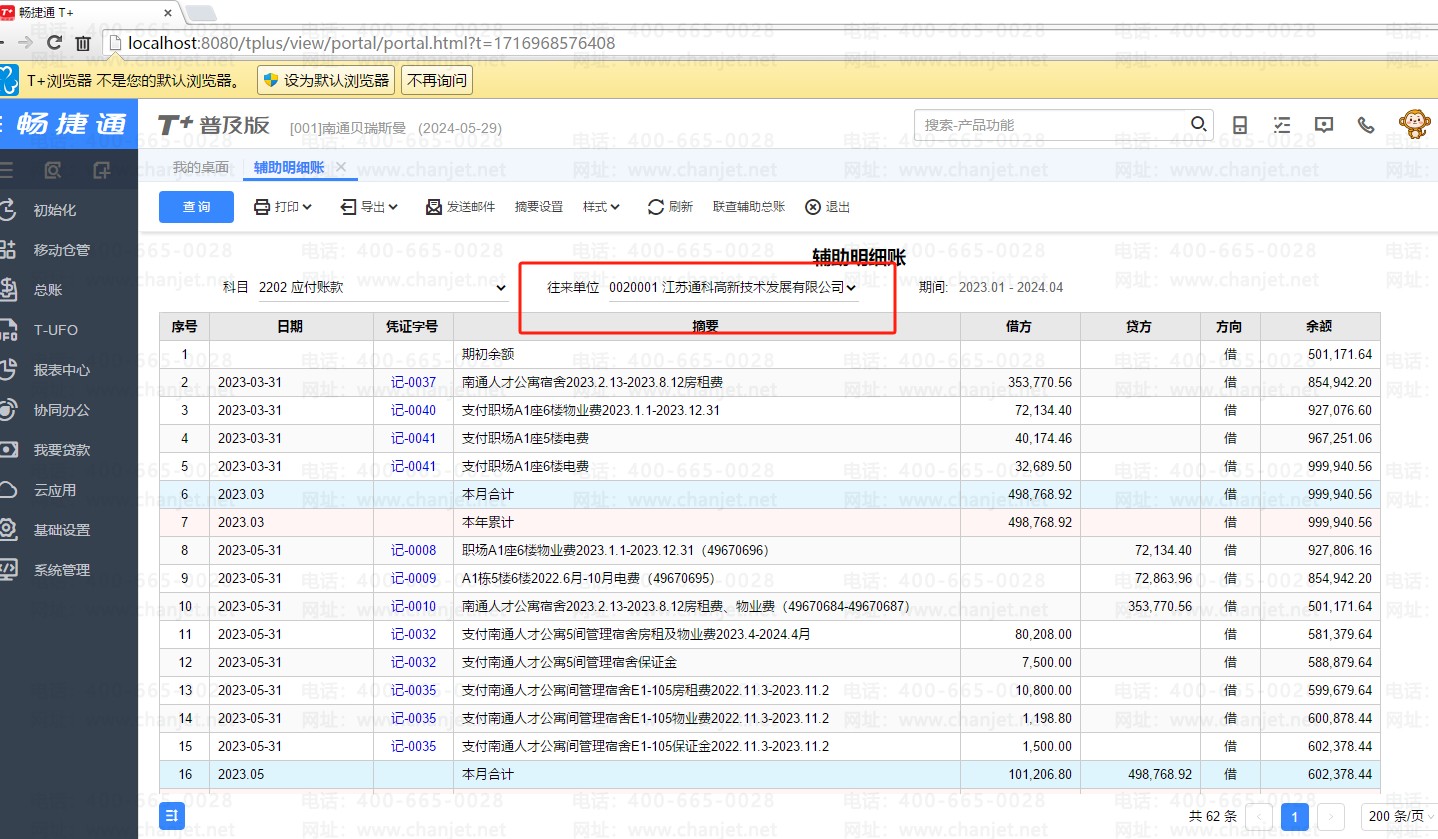The image size is (1438, 839).
Task: Click the phone support icon
Action: [x=1366, y=125]
